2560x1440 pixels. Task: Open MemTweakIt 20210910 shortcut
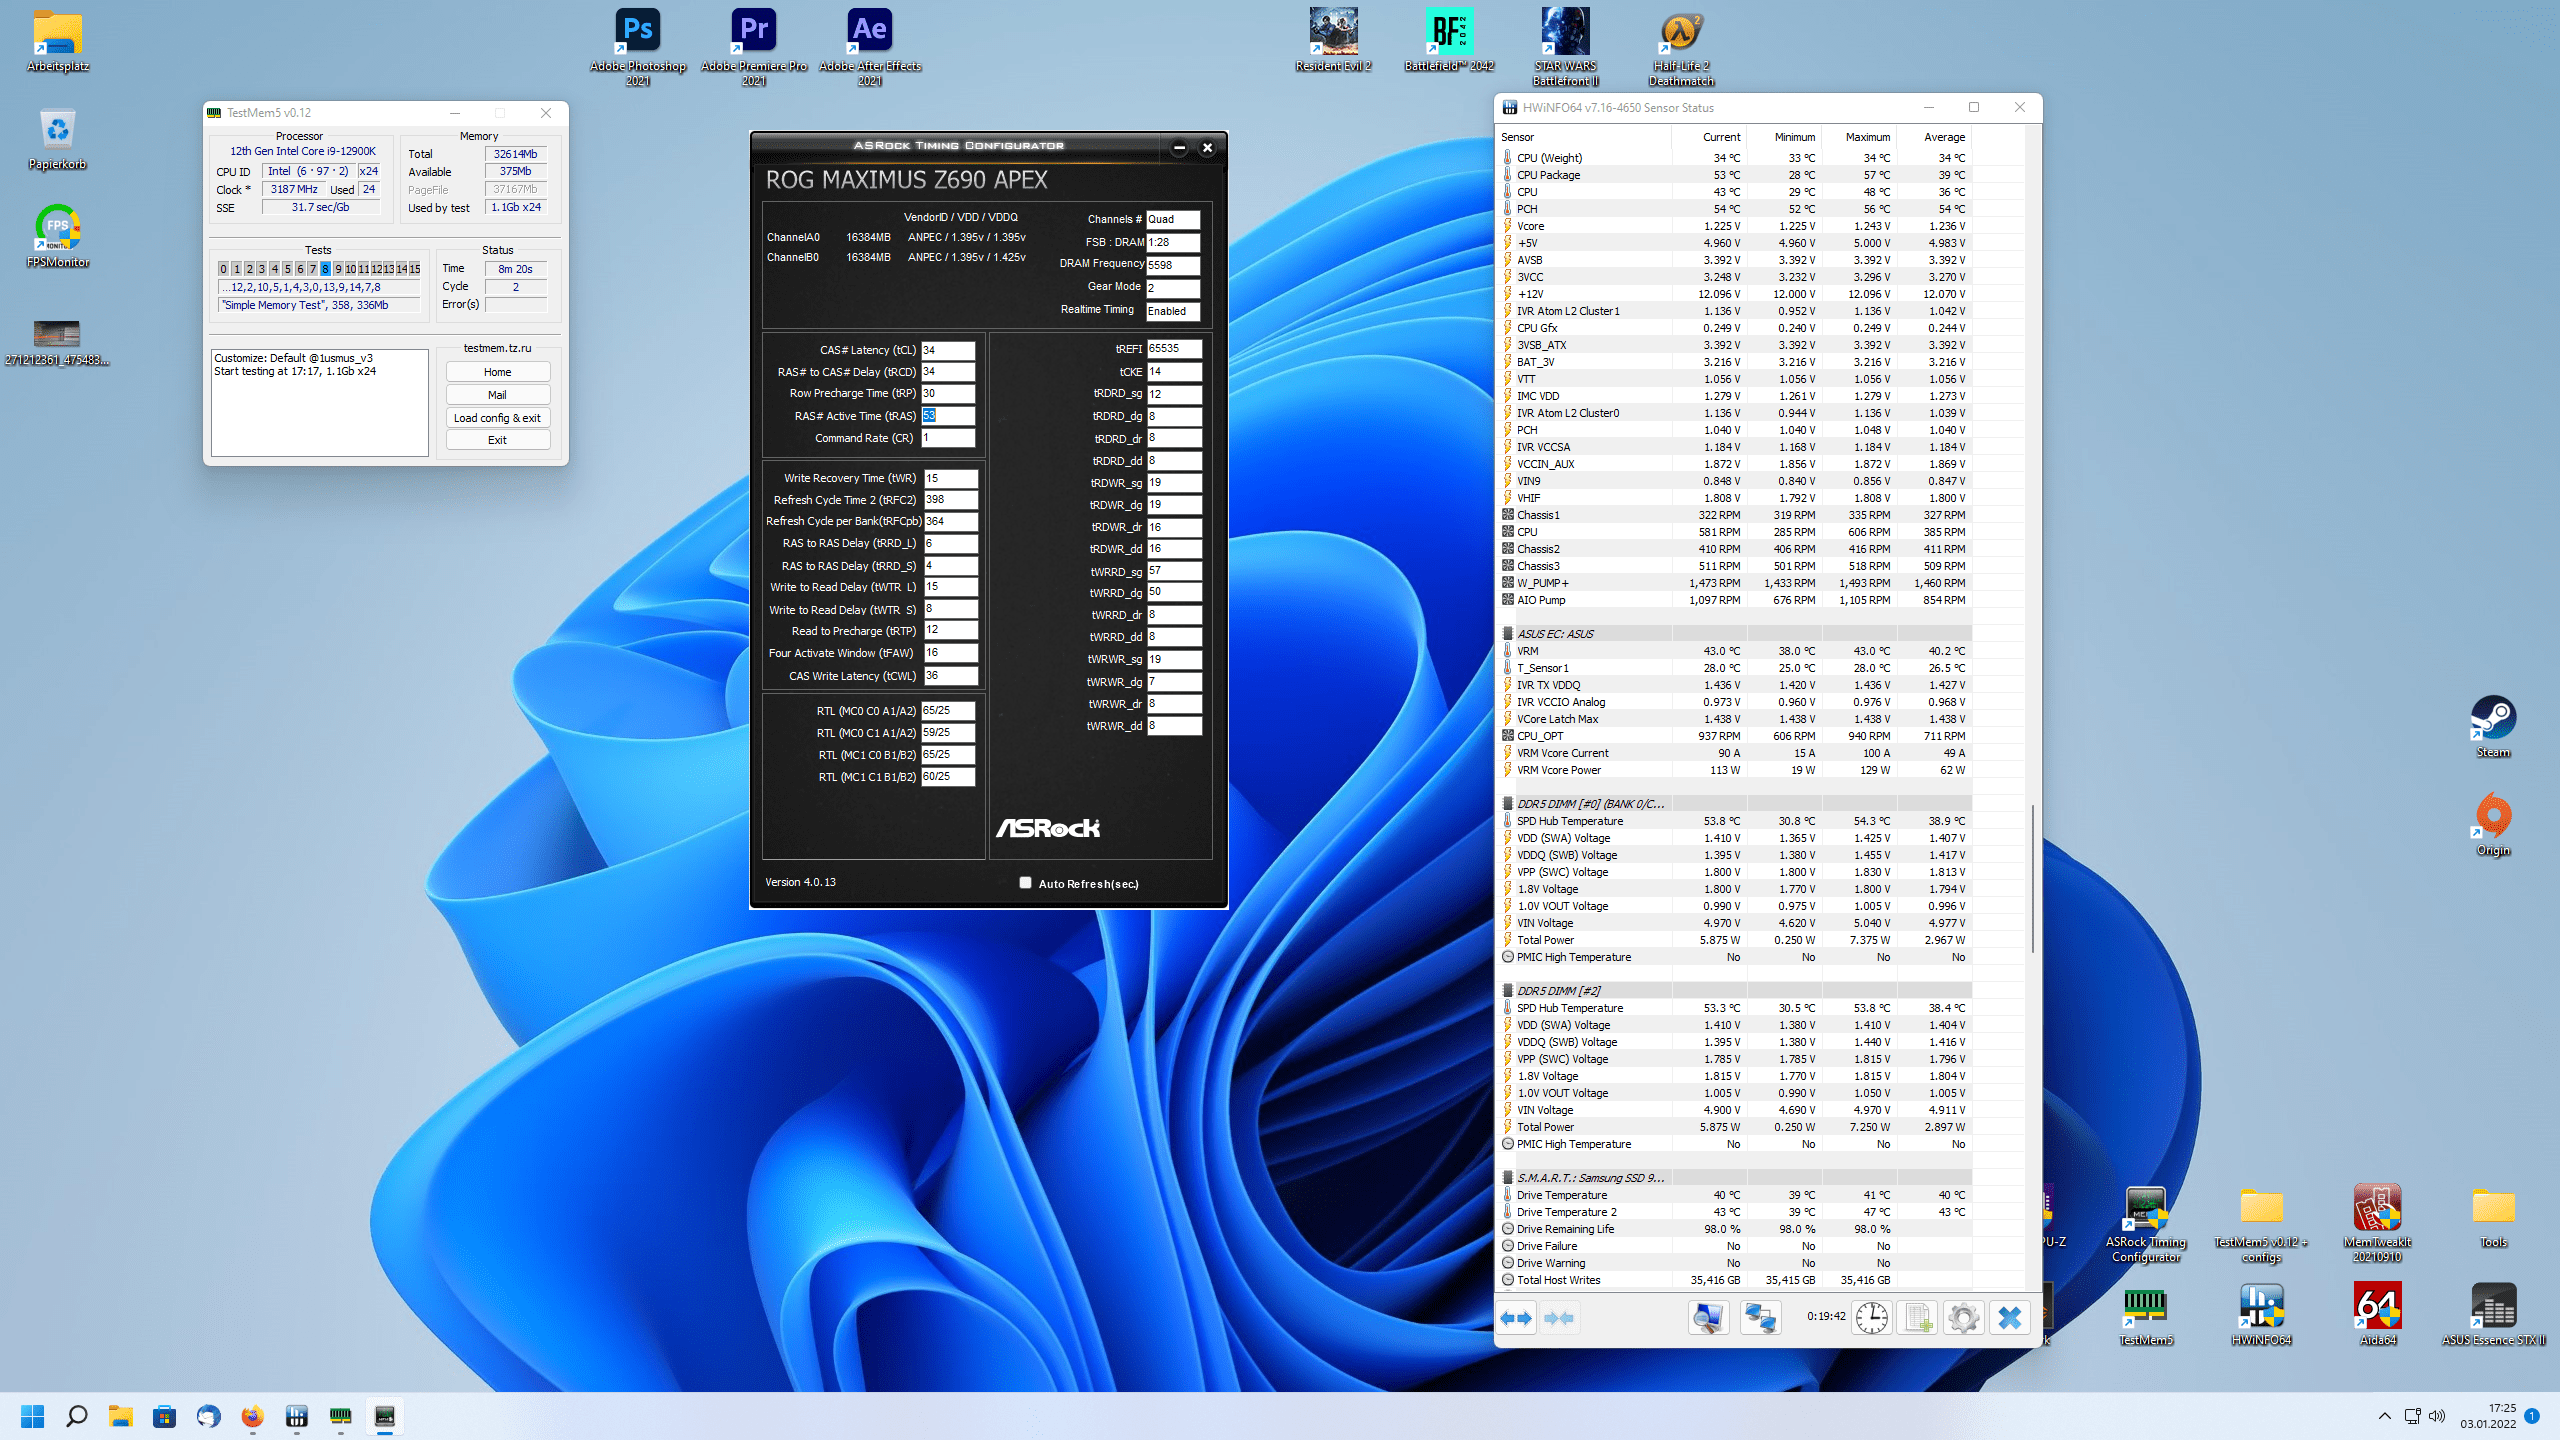2377,1223
